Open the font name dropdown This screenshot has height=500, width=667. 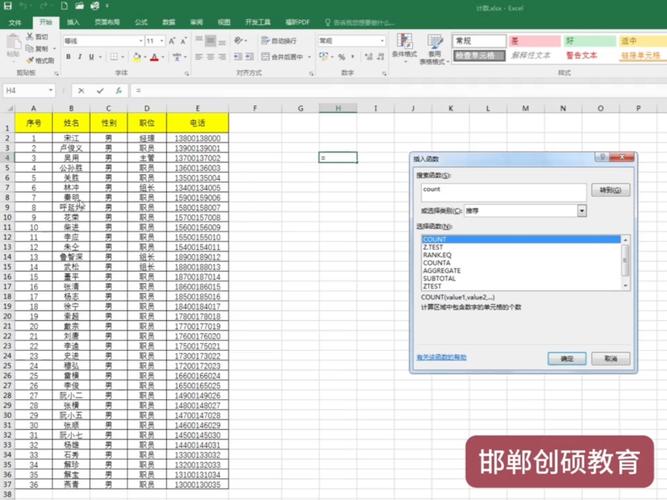tap(141, 41)
